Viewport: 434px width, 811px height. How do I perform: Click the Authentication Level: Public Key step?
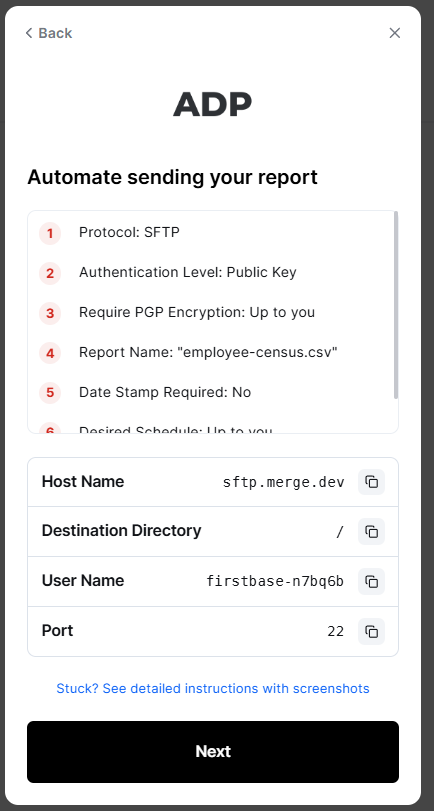click(x=187, y=273)
